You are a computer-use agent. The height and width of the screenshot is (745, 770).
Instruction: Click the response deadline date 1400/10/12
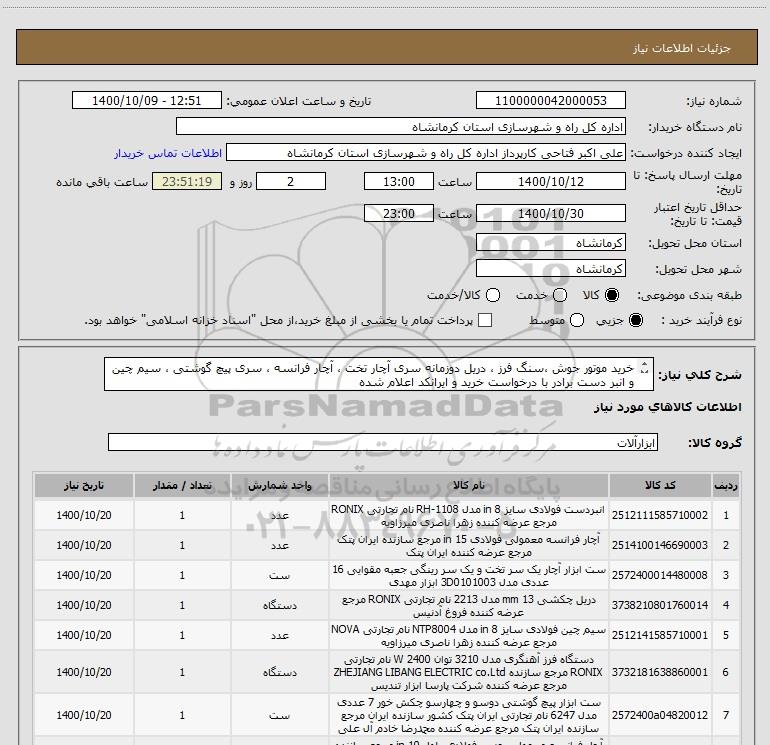(550, 182)
